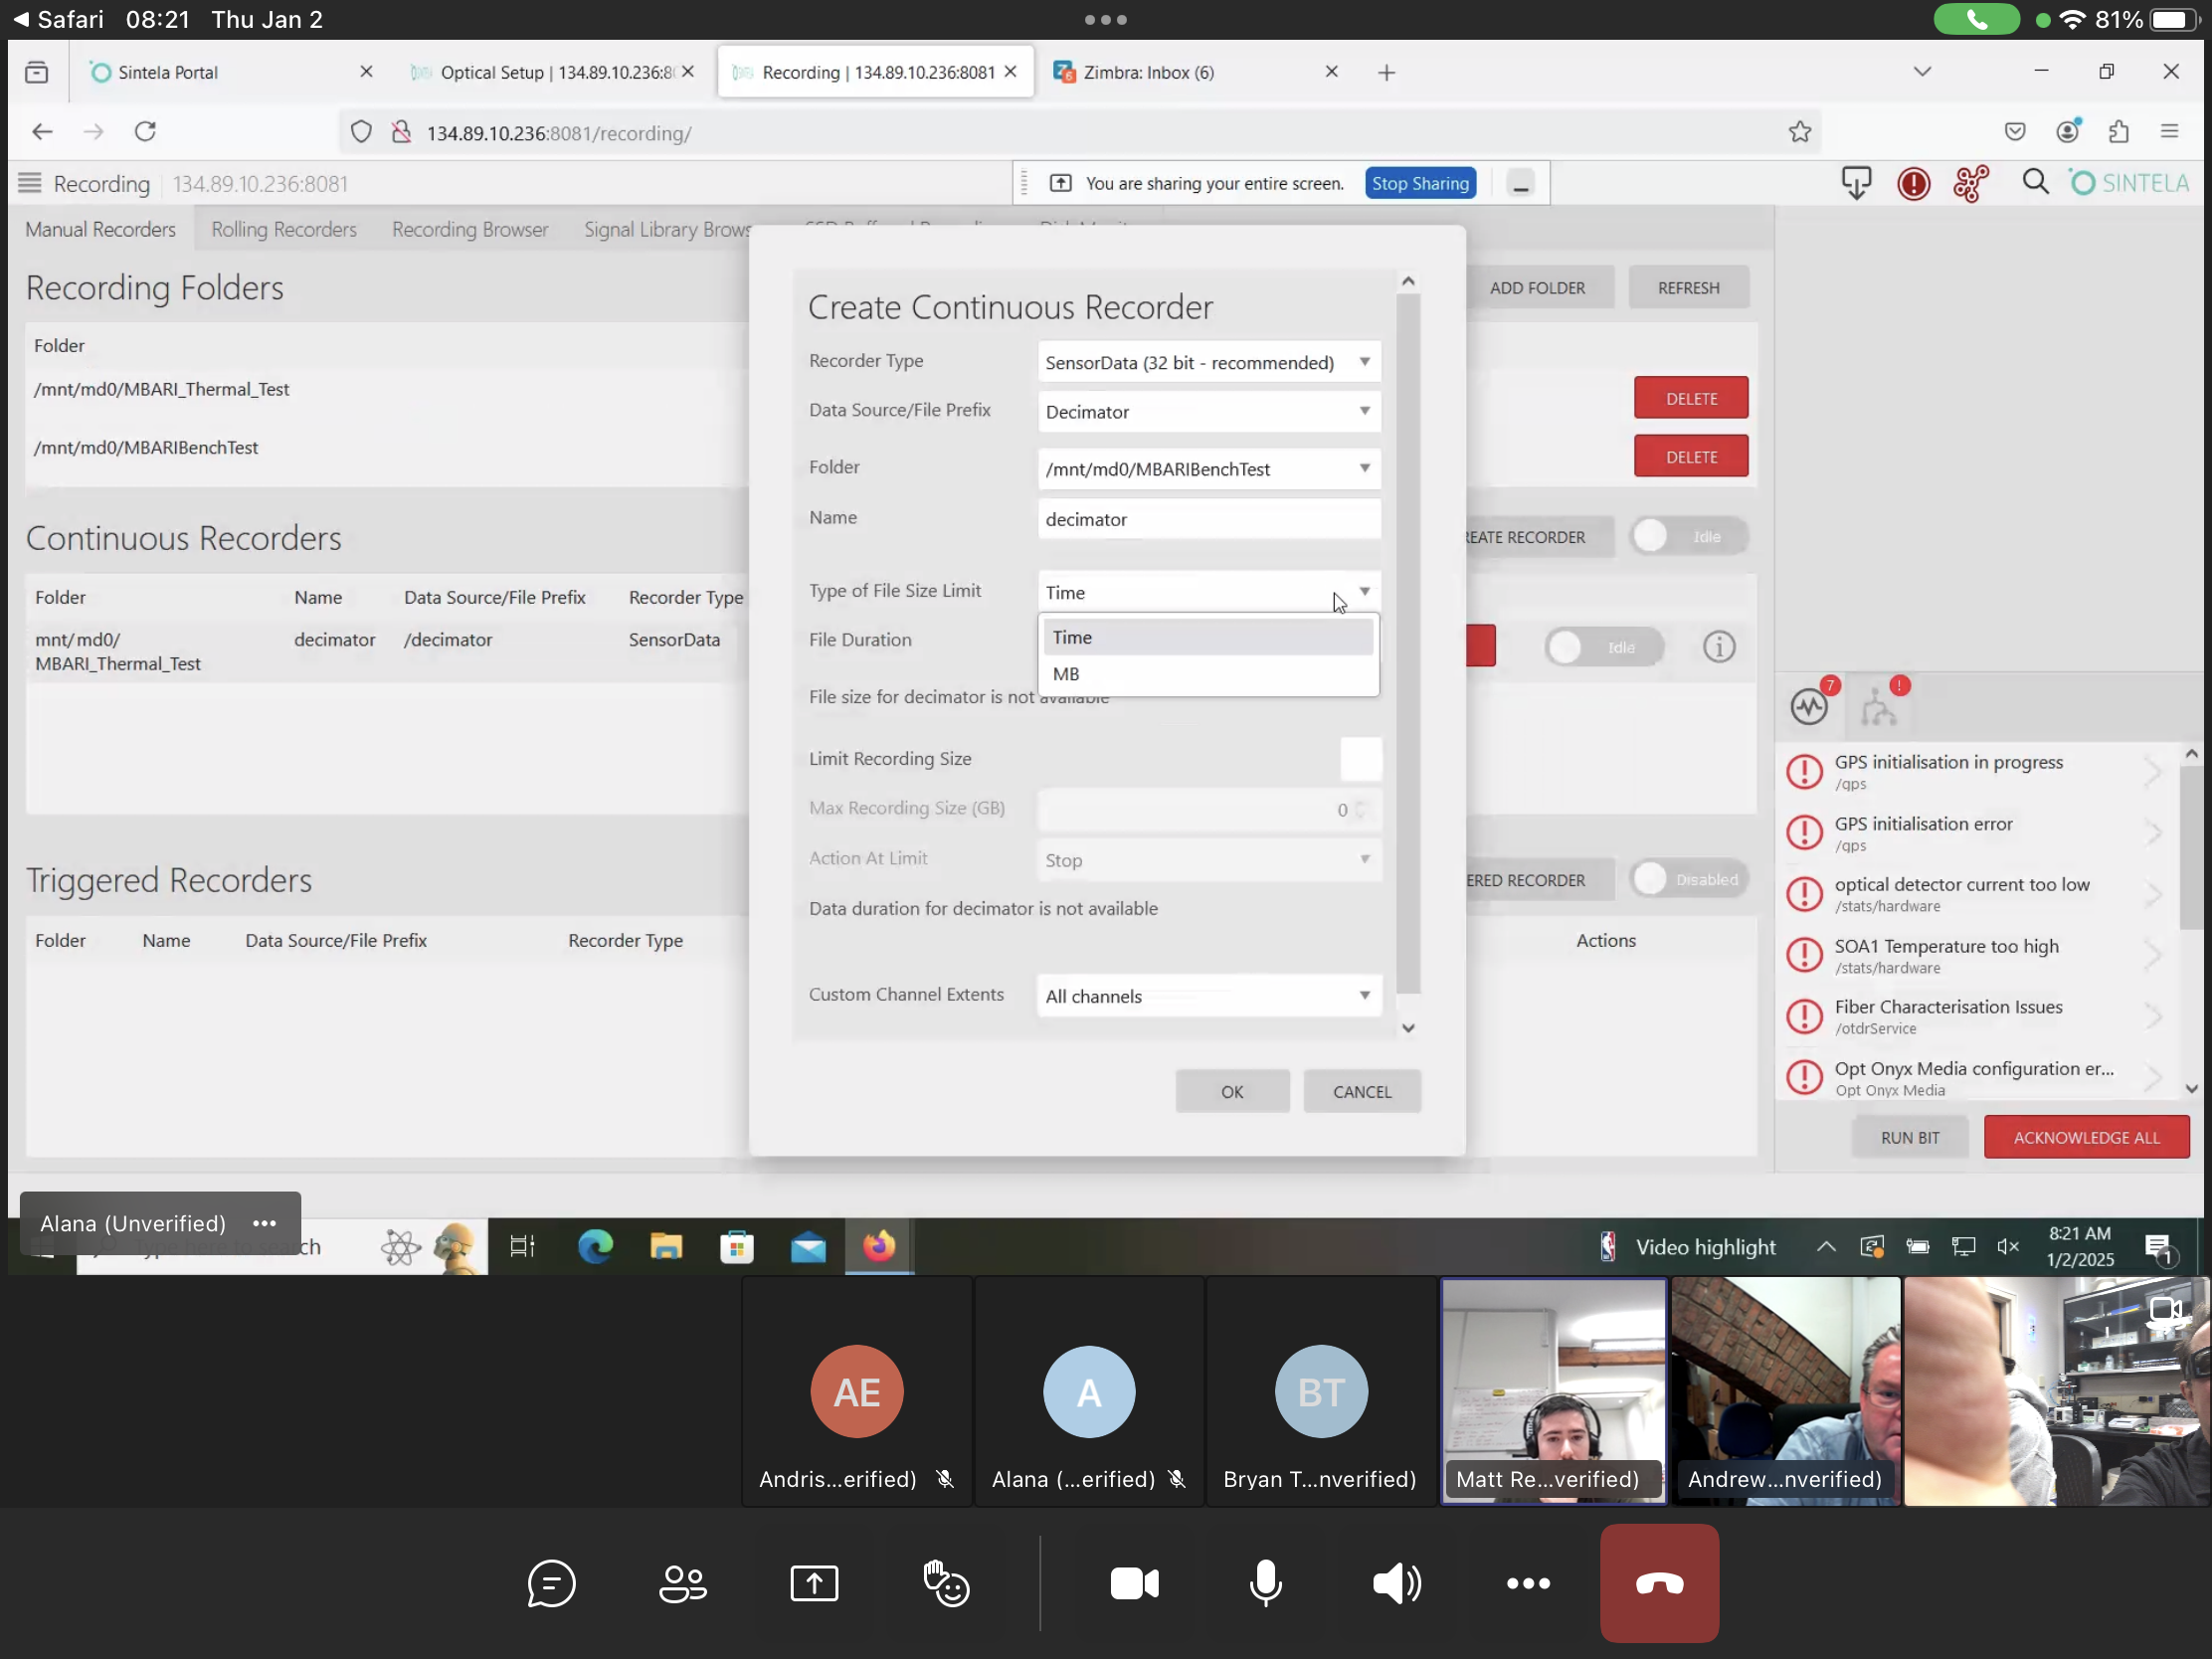Viewport: 2212px width, 1659px height.
Task: Click the alerts list scrollbar
Action: pos(2191,848)
